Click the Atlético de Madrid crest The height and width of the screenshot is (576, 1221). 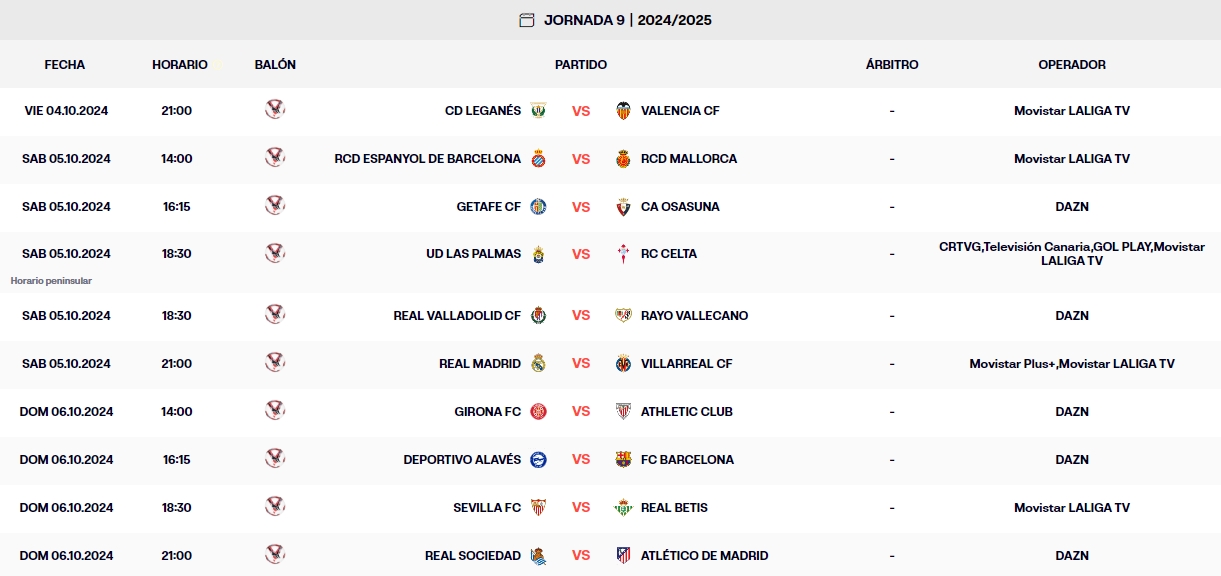[623, 556]
